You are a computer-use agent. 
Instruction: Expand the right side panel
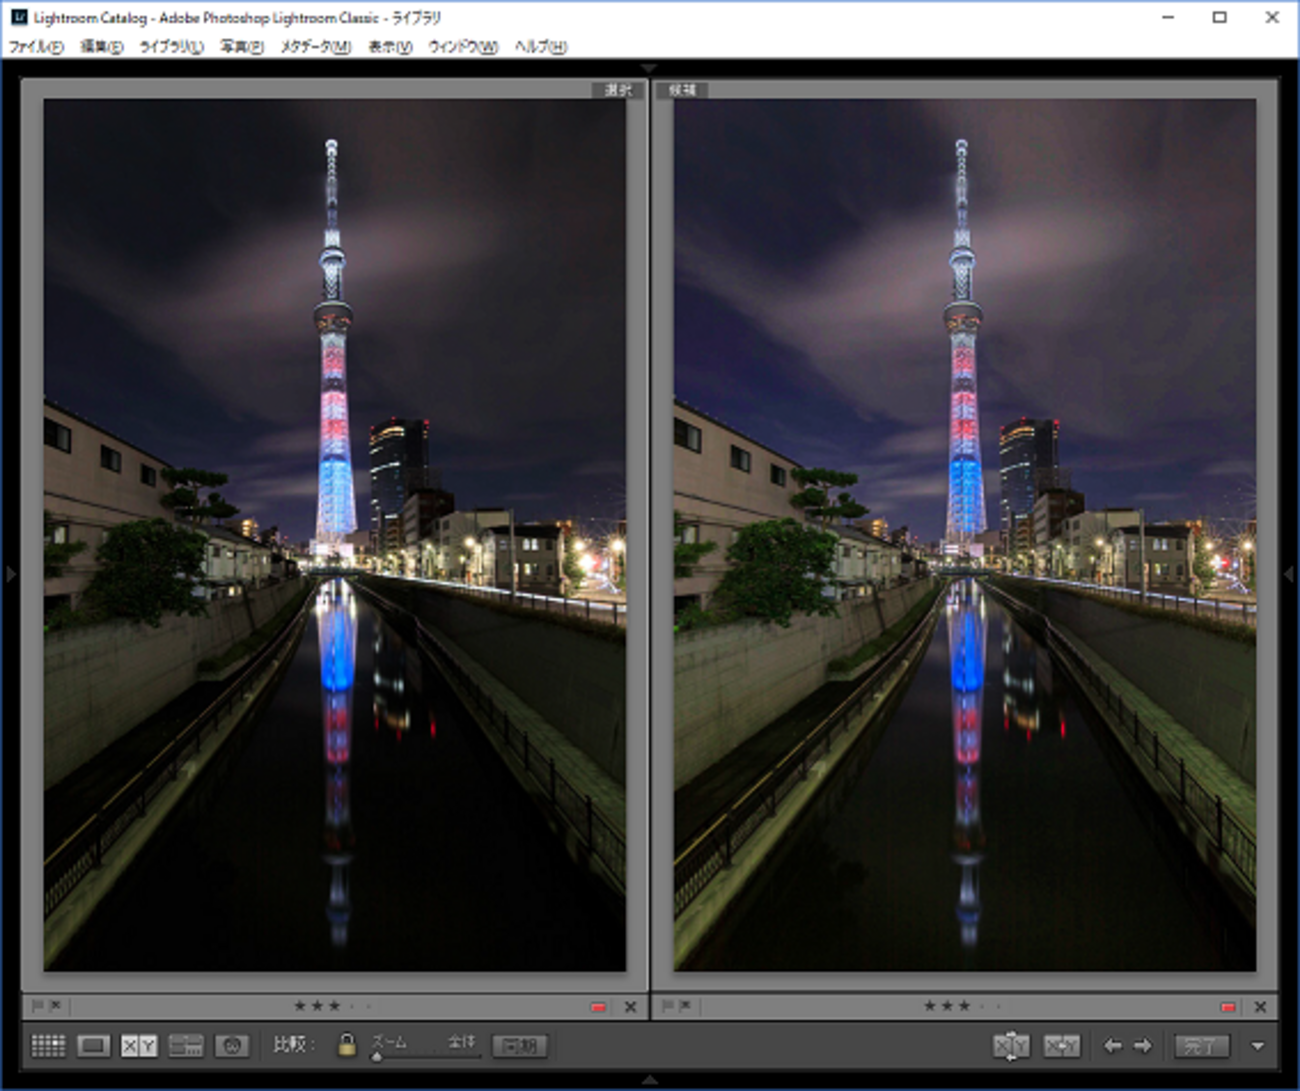(x=1289, y=574)
